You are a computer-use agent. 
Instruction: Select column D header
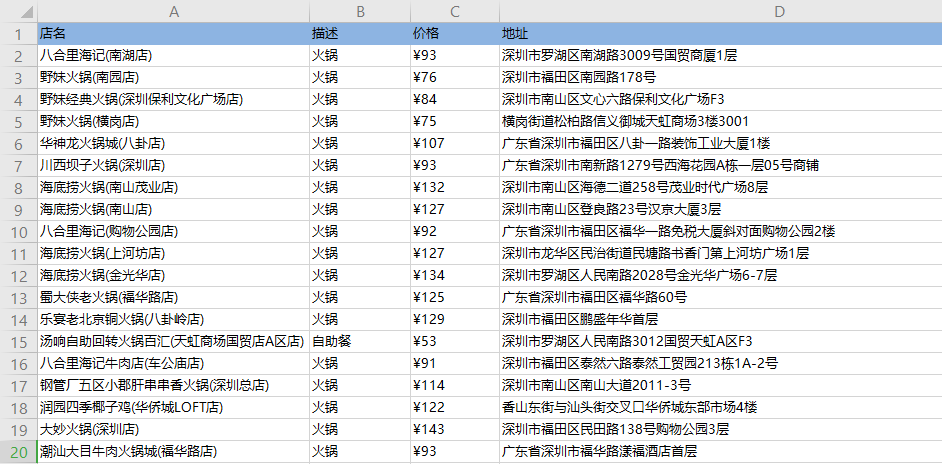pyautogui.click(x=720, y=11)
